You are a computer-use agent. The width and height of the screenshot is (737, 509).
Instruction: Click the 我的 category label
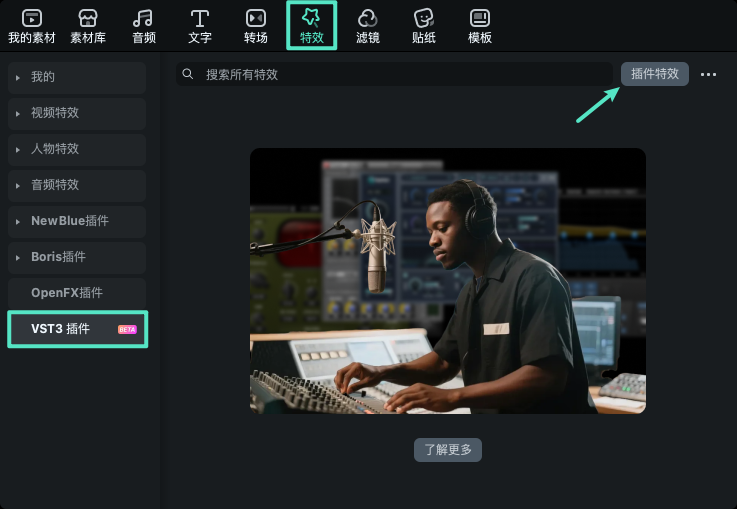pyautogui.click(x=43, y=77)
